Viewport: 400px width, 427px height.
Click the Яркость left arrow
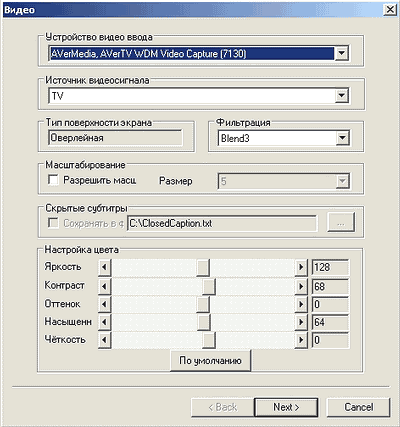tap(104, 267)
